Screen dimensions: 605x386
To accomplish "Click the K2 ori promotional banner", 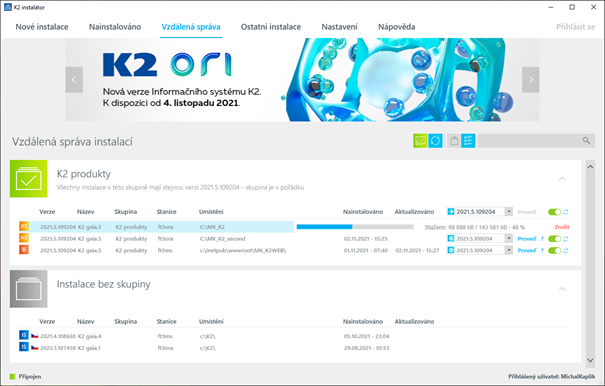I will pos(302,80).
